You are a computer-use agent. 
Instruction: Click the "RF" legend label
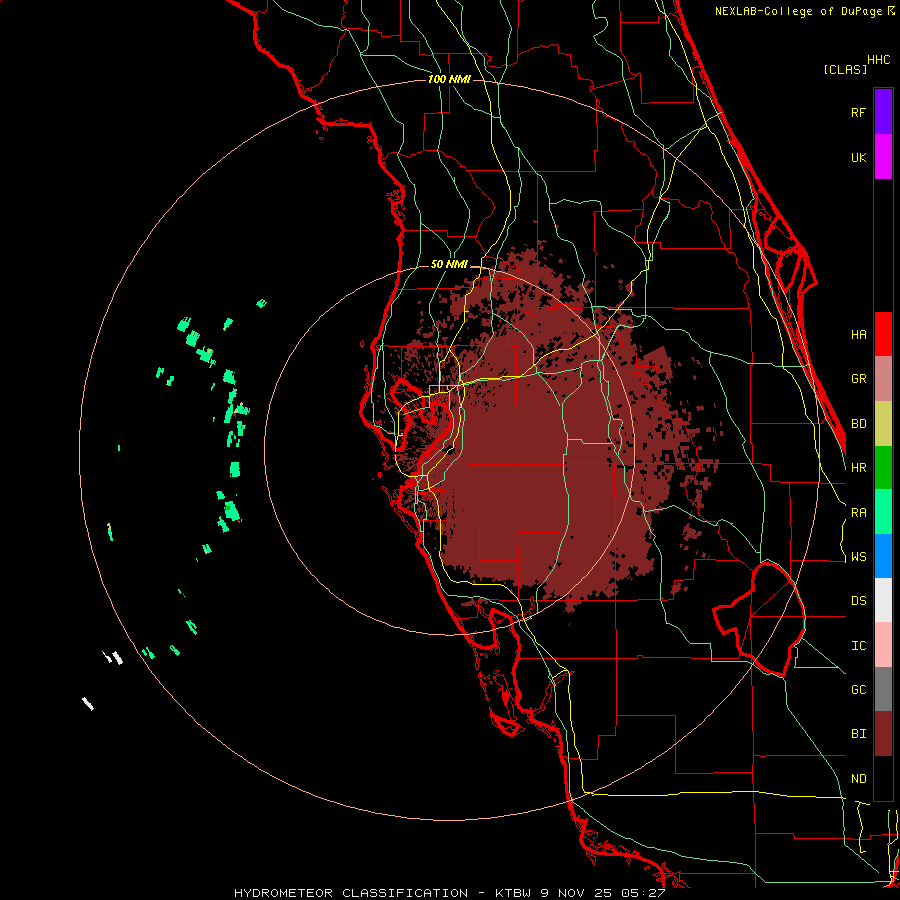coord(858,112)
